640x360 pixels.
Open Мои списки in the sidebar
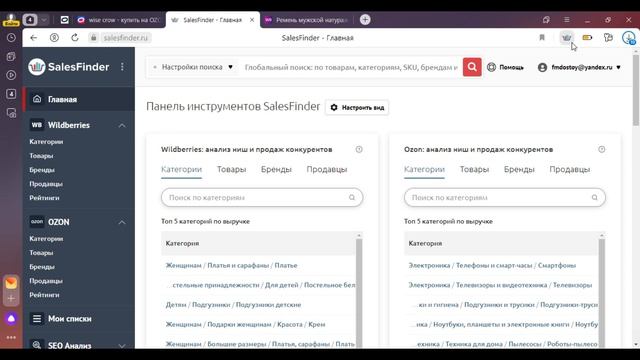click(69, 318)
